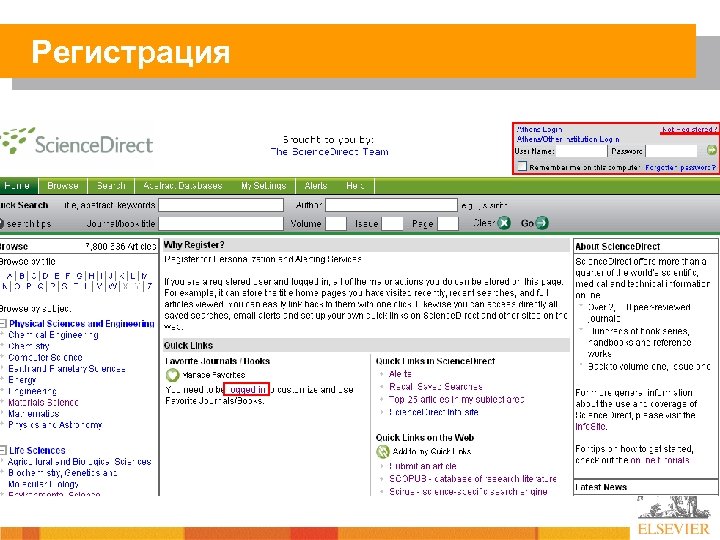This screenshot has width=720, height=540.
Task: Open SCOPUS database of research literature link
Action: [x=472, y=479]
